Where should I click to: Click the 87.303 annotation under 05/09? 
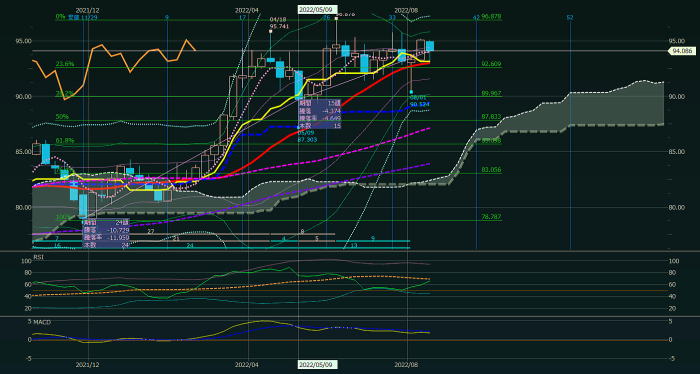tap(307, 140)
